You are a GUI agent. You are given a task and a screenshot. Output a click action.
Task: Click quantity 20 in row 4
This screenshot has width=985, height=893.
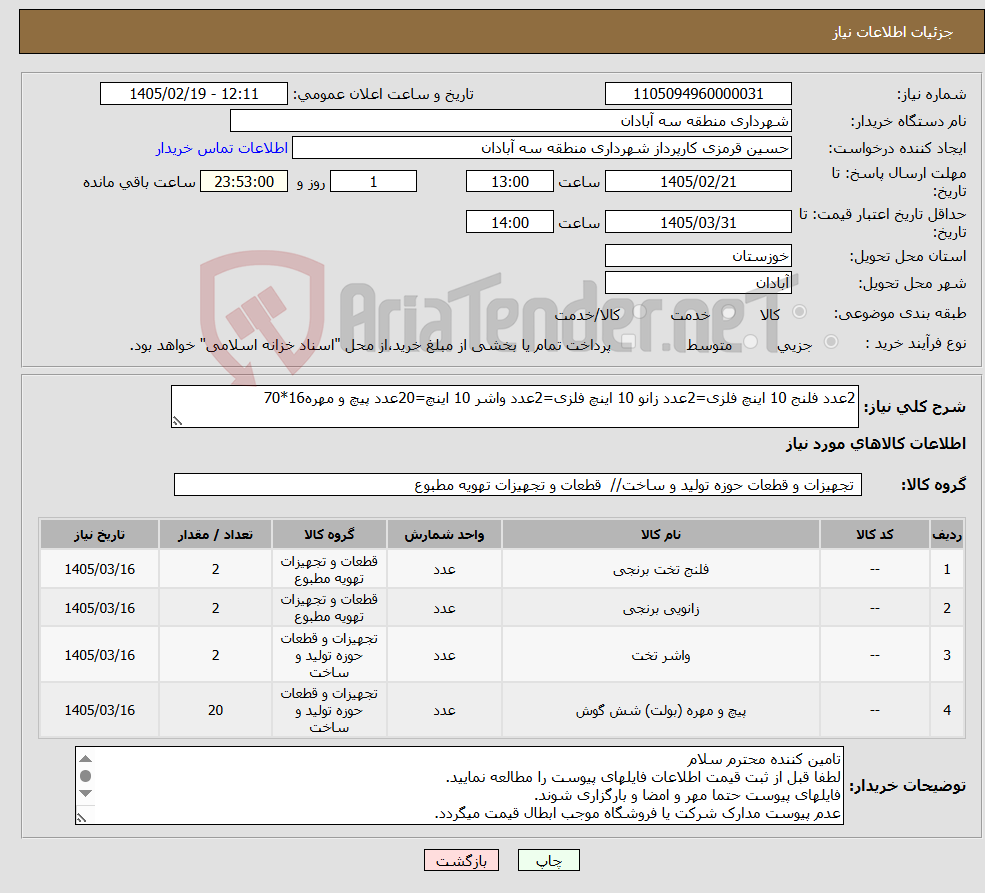[x=215, y=710]
